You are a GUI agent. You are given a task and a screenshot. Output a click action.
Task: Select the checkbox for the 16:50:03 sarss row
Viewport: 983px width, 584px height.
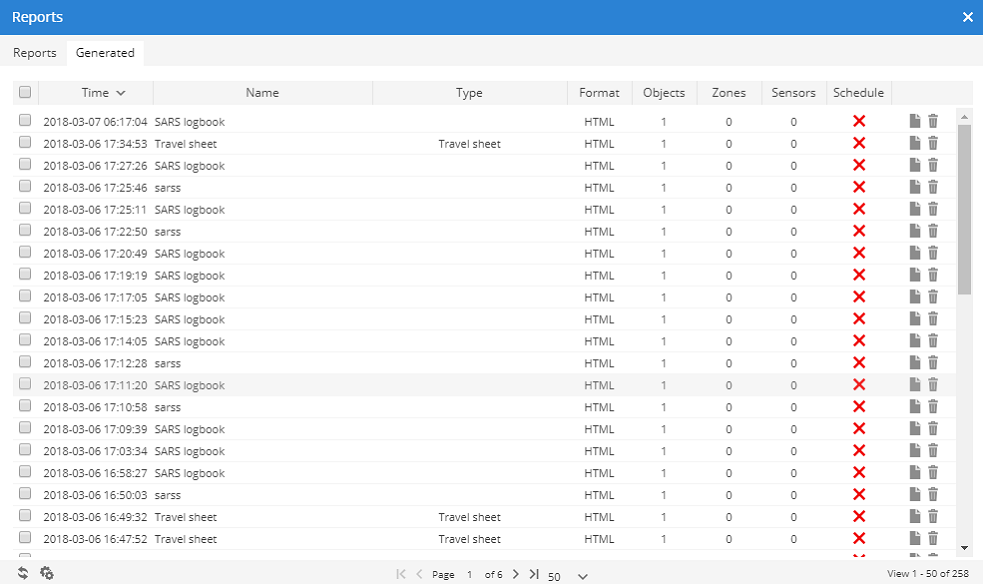click(x=25, y=494)
